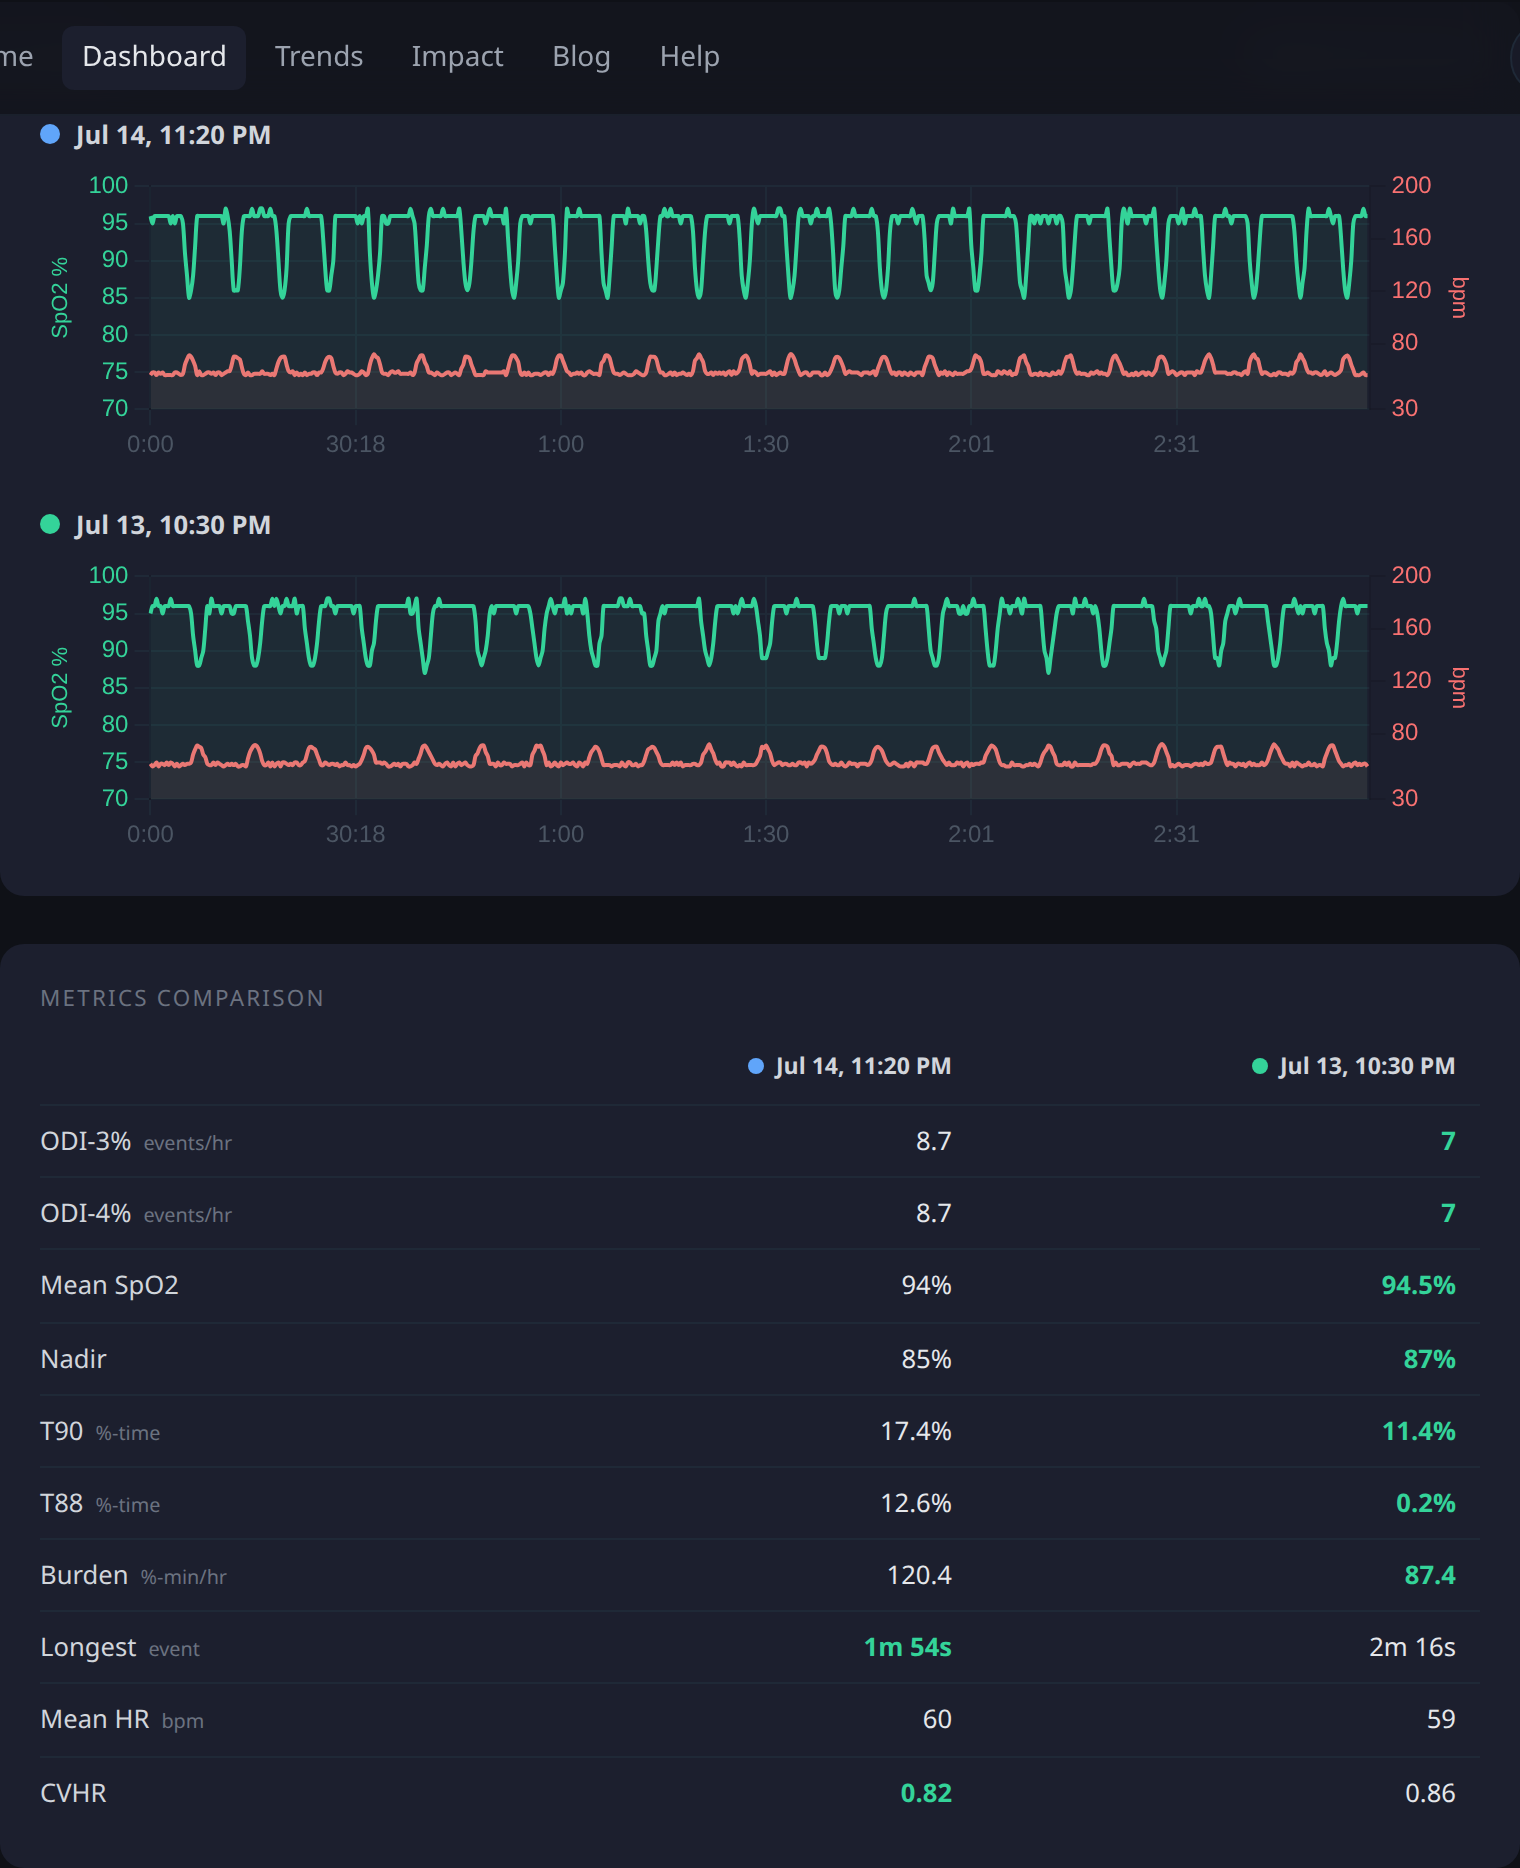Image resolution: width=1520 pixels, height=1868 pixels.
Task: Click the Longest event value 2m 16s
Action: [x=1412, y=1647]
